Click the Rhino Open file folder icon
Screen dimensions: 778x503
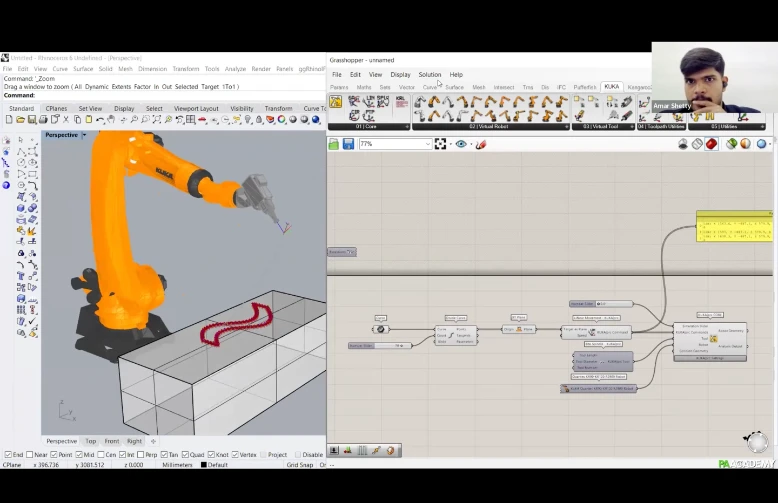[x=22, y=120]
